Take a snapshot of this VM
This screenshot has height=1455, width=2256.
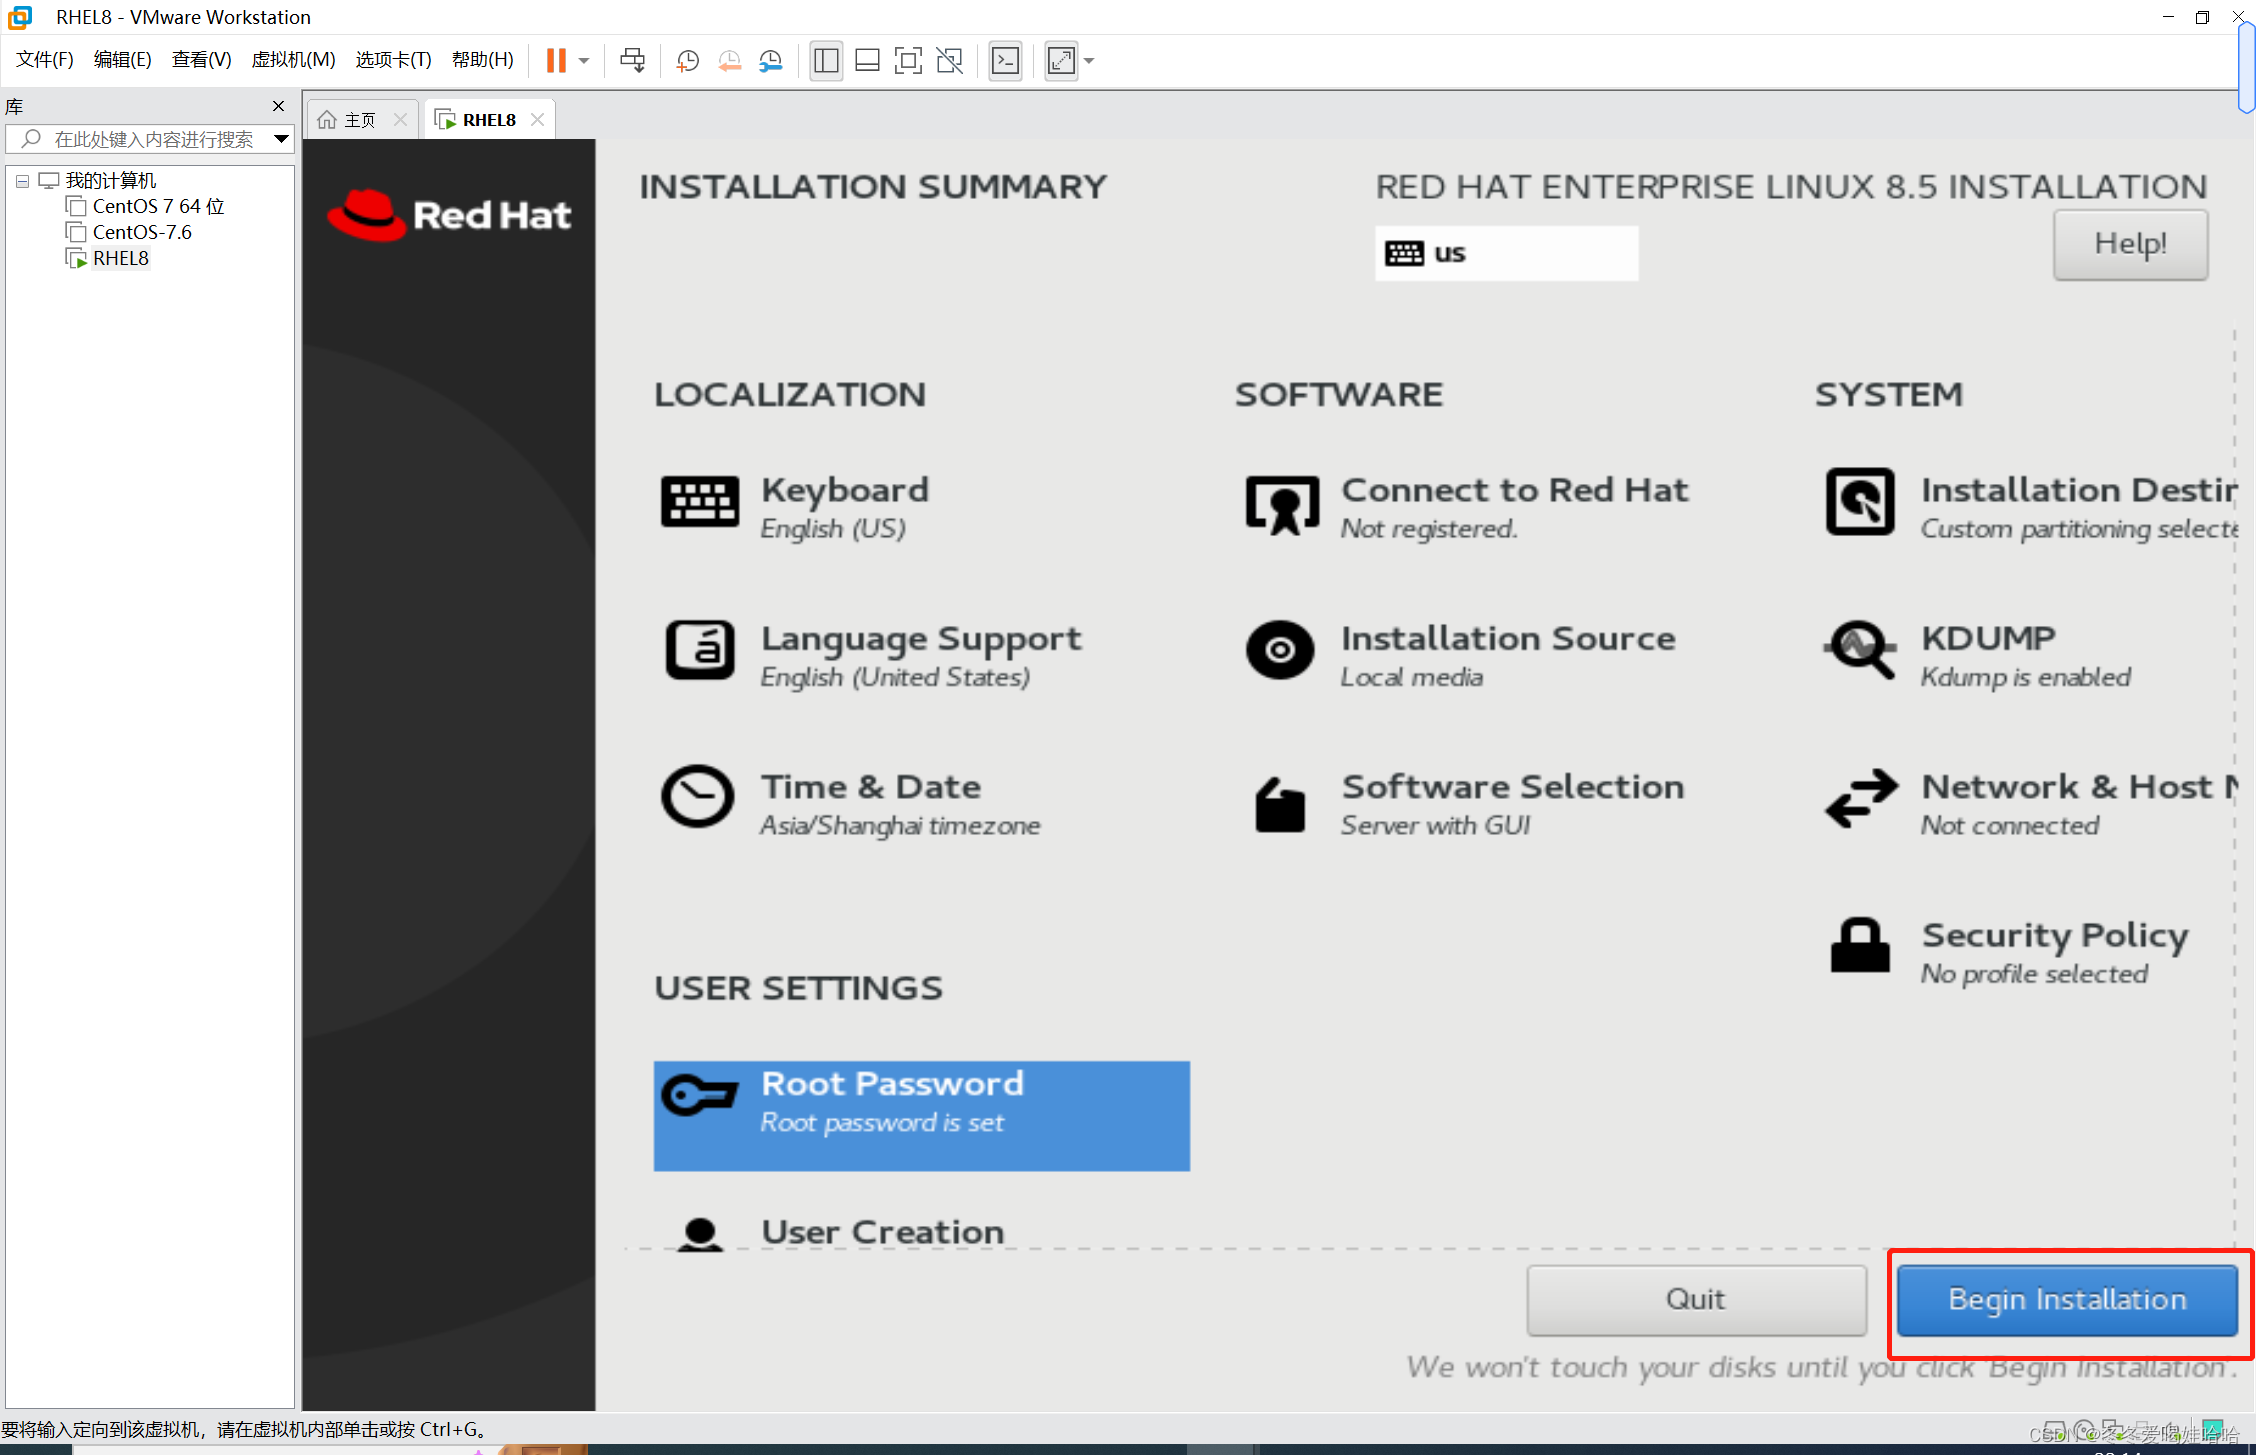pyautogui.click(x=687, y=61)
